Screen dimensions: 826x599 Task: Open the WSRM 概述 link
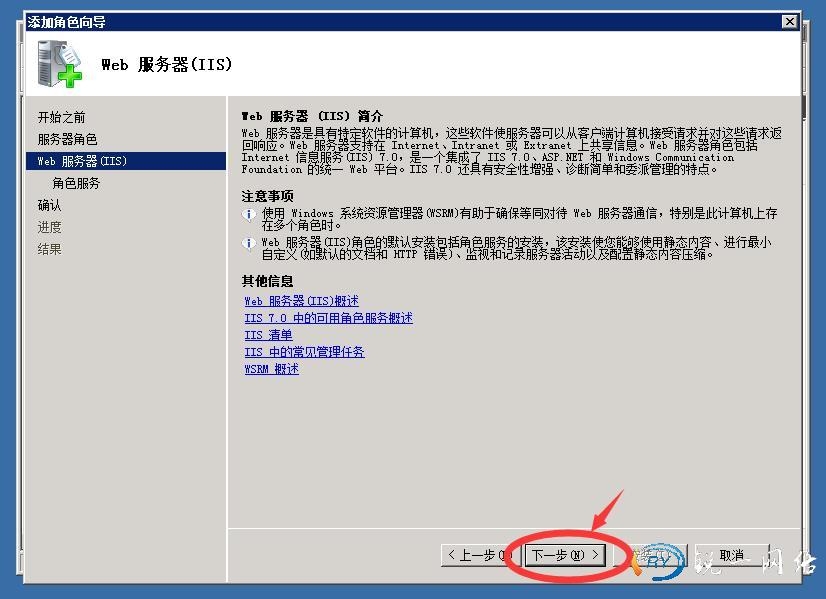271,369
